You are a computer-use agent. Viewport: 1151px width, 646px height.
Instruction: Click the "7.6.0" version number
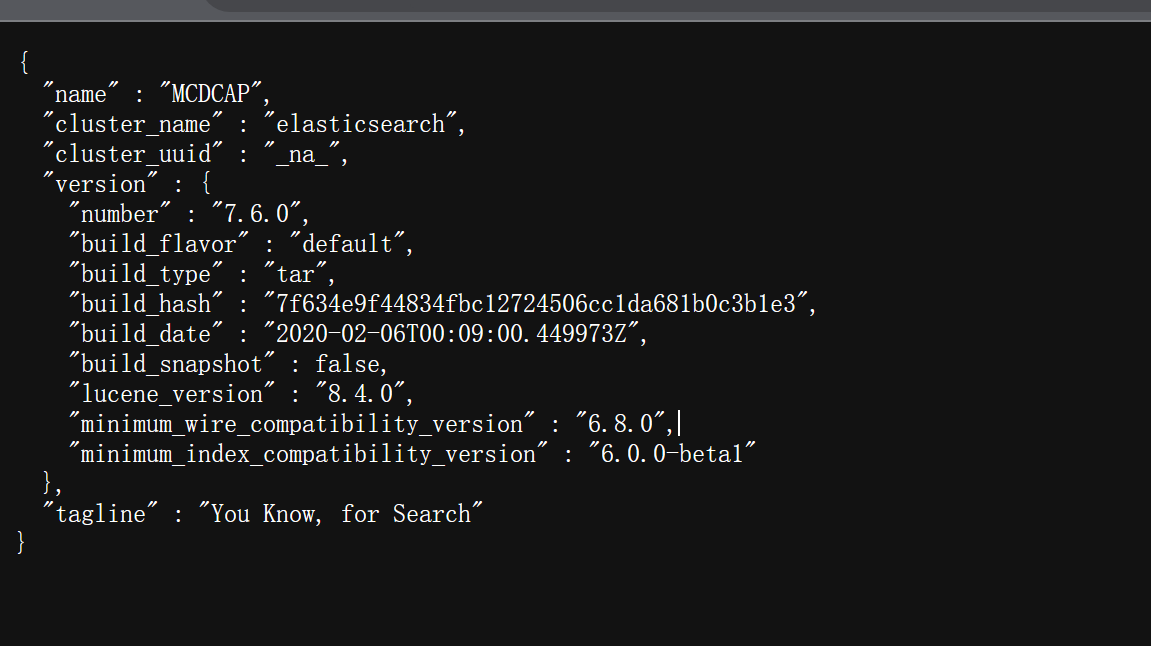(260, 214)
